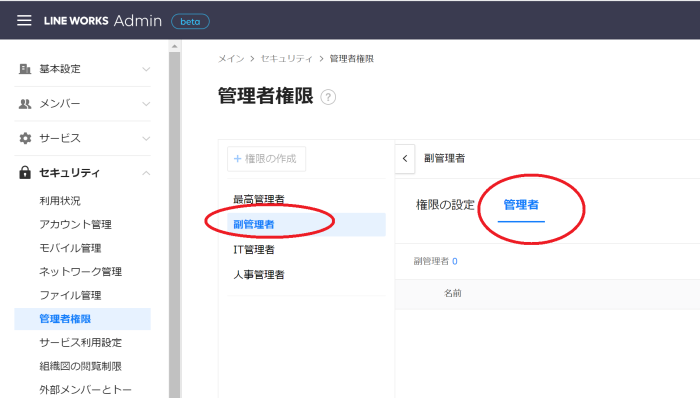Click the メンバー people icon
The height and width of the screenshot is (398, 700).
[25, 104]
